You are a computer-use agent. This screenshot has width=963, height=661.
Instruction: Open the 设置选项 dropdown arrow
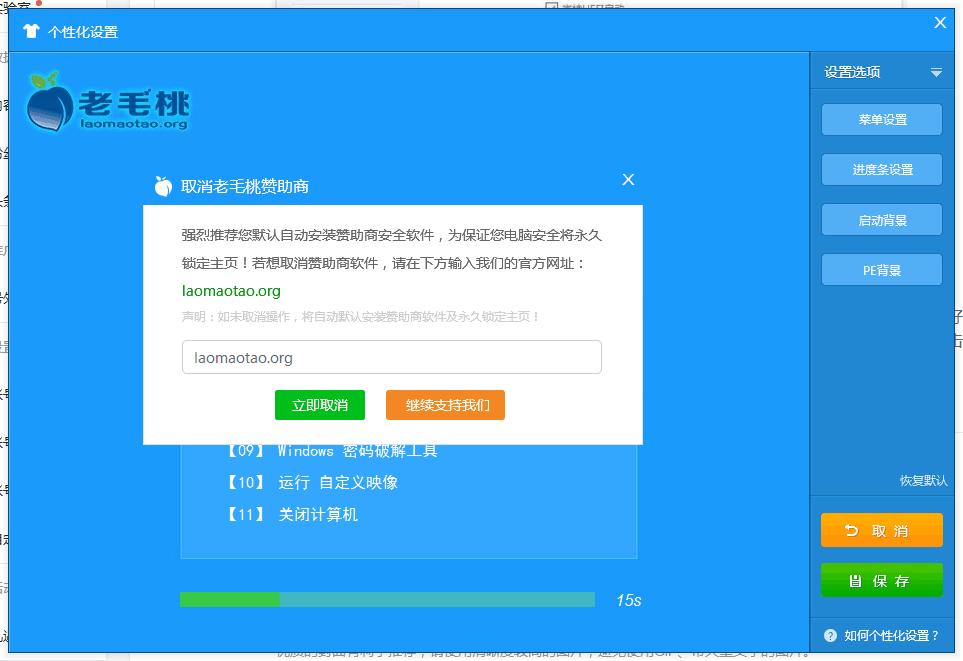point(938,72)
